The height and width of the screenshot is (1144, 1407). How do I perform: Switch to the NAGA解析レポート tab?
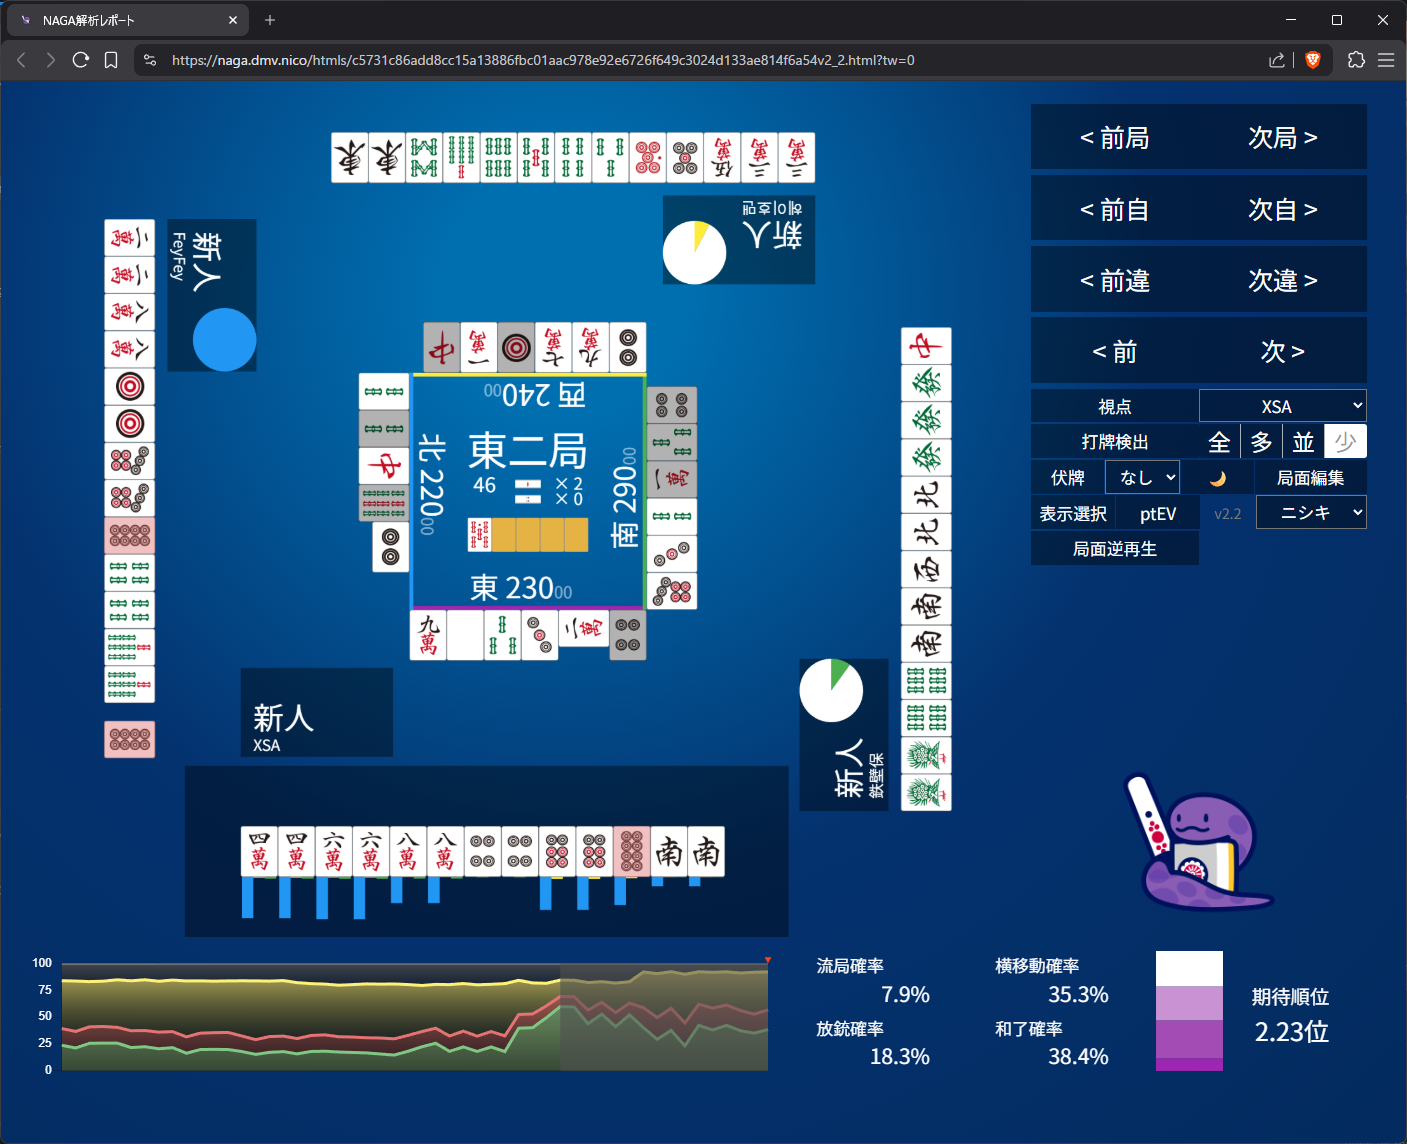point(120,20)
